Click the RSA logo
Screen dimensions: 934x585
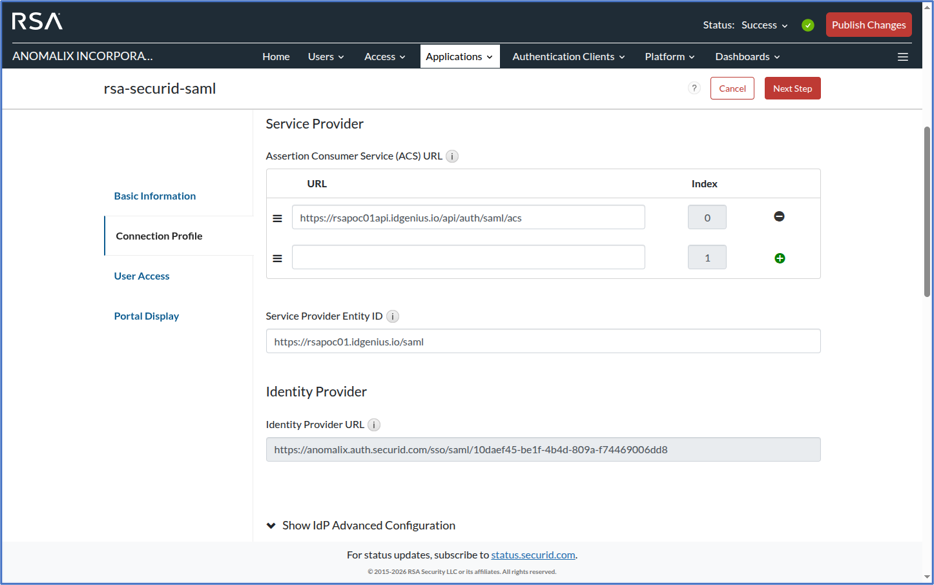pyautogui.click(x=37, y=21)
